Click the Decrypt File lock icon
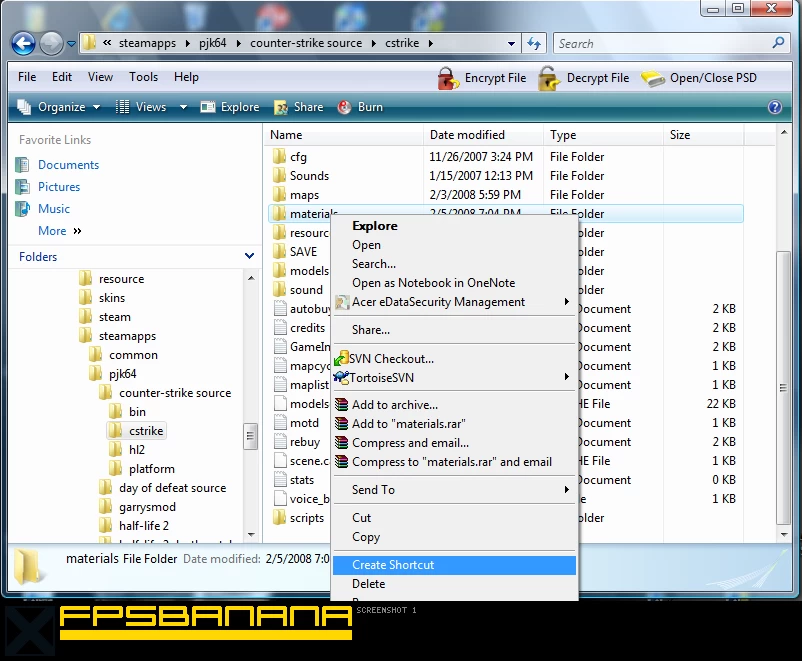Screen dimensions: 802x661 point(548,78)
